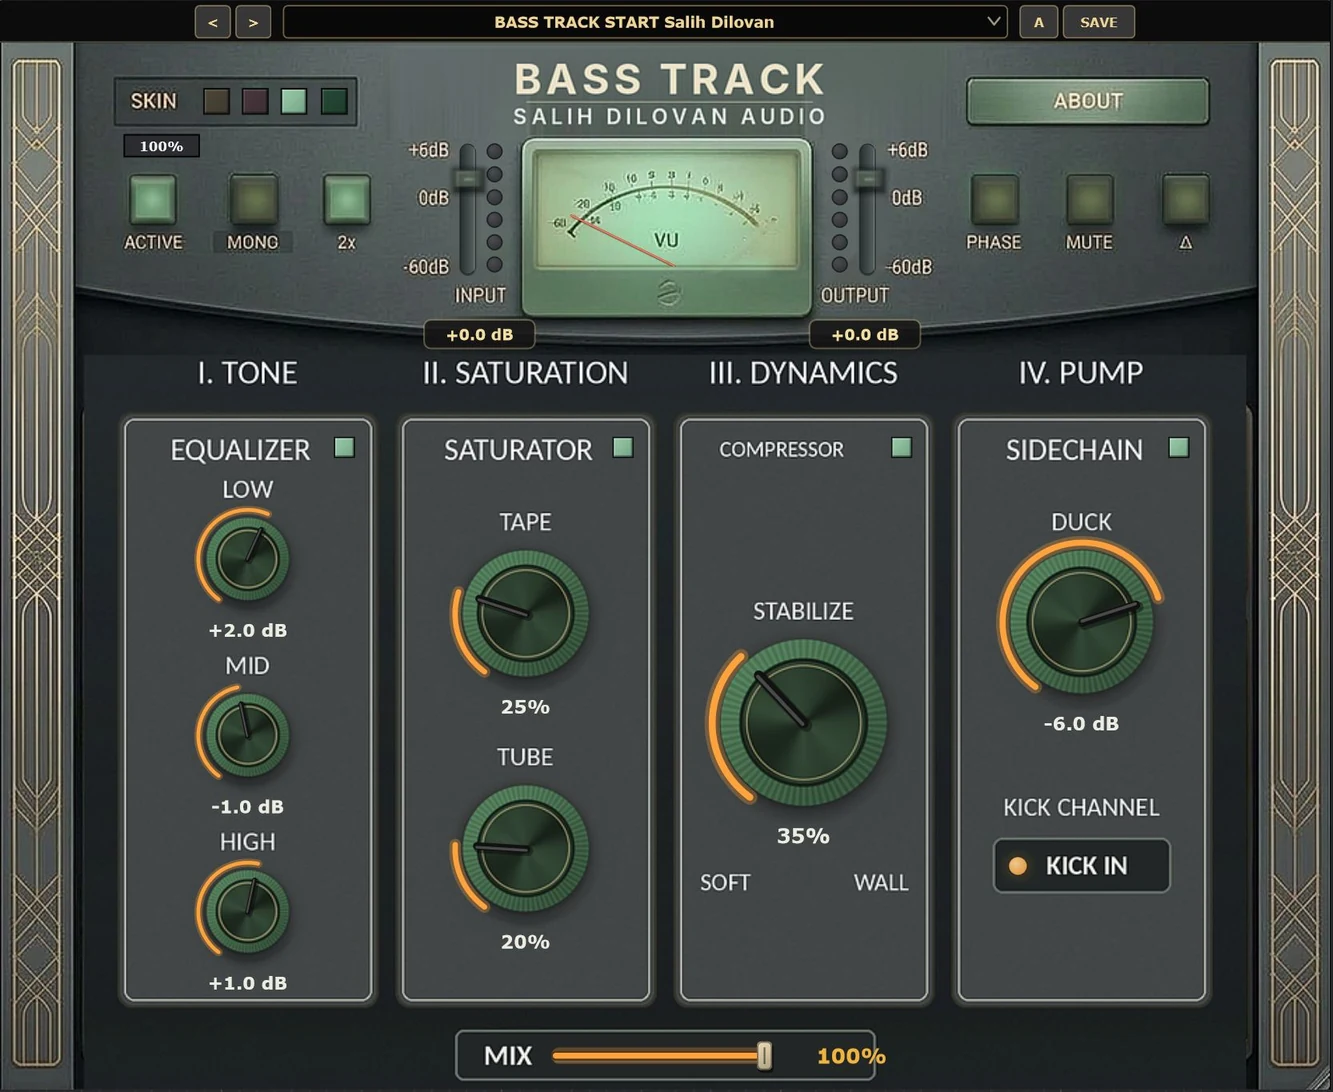Open the preset dropdown list
Image resolution: width=1333 pixels, height=1092 pixels.
tap(644, 22)
